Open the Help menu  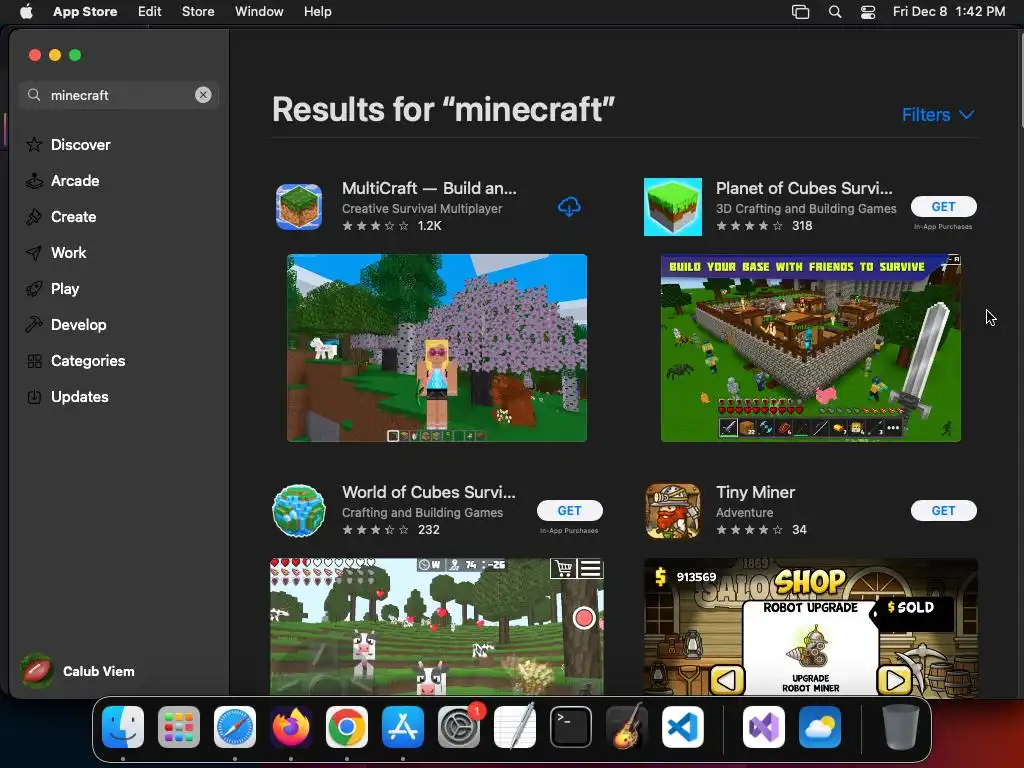coord(317,12)
